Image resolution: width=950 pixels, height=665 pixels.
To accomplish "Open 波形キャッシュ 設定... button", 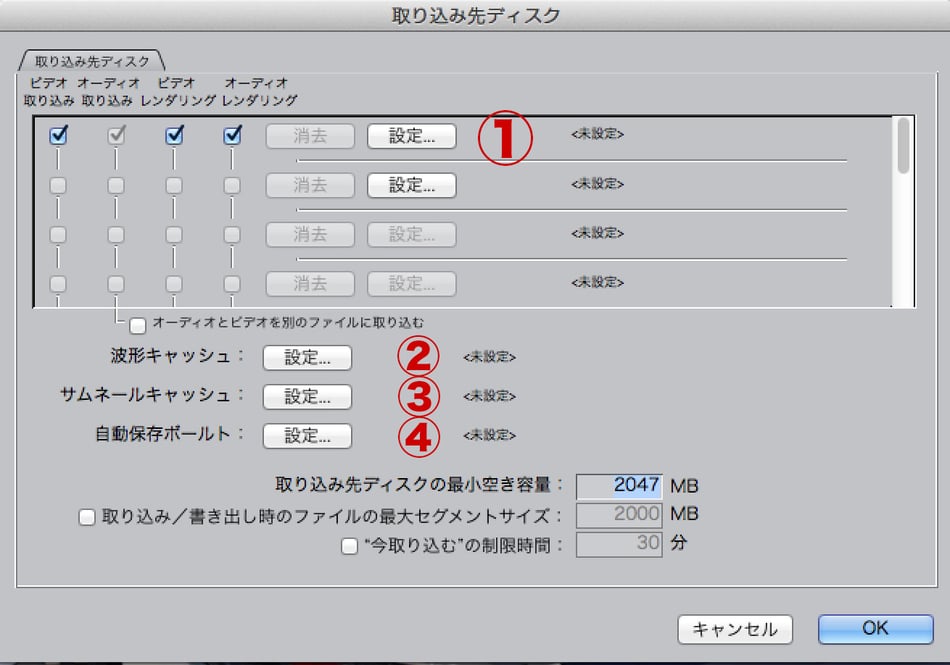I will [x=307, y=358].
